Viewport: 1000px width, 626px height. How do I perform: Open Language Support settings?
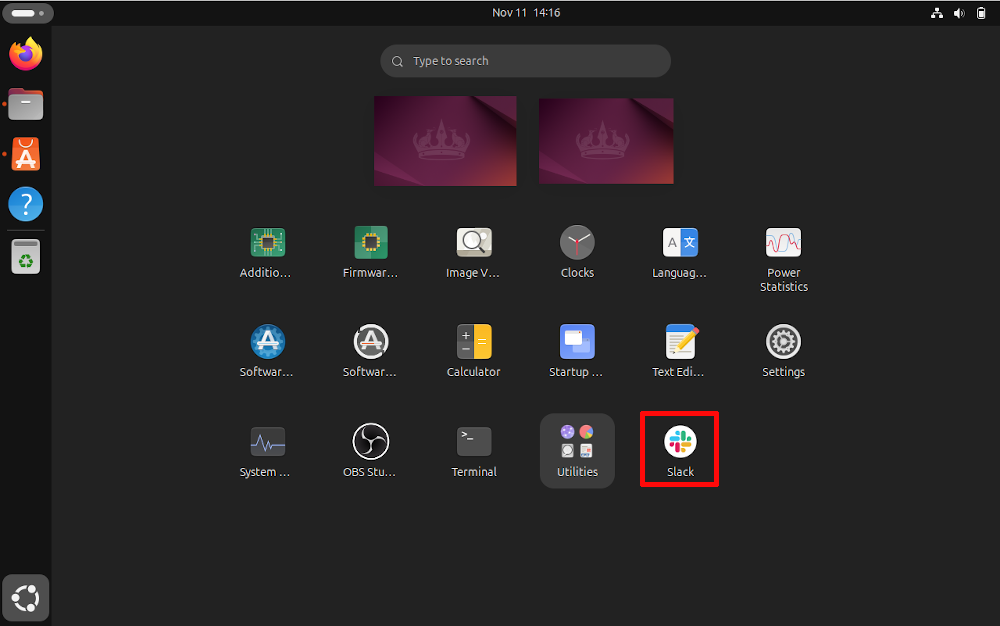(x=680, y=241)
